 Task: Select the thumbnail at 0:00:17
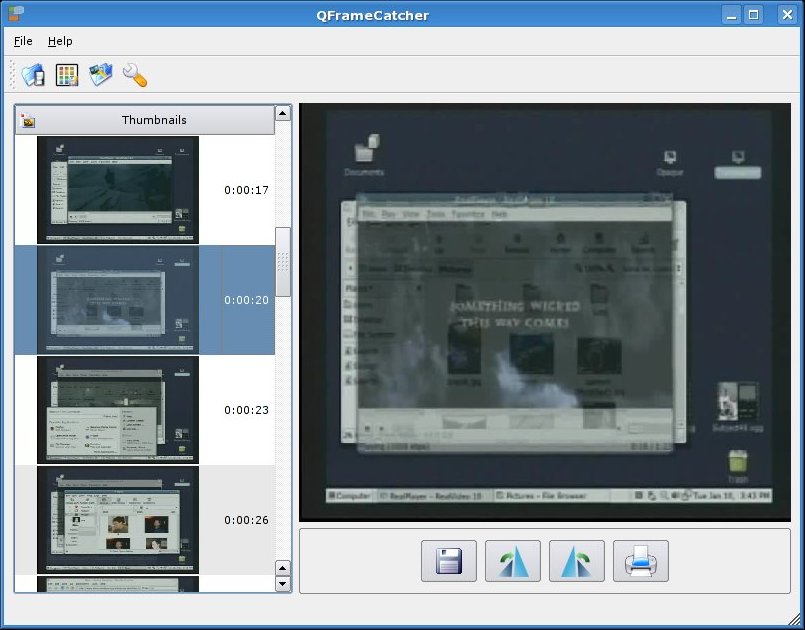click(x=118, y=190)
